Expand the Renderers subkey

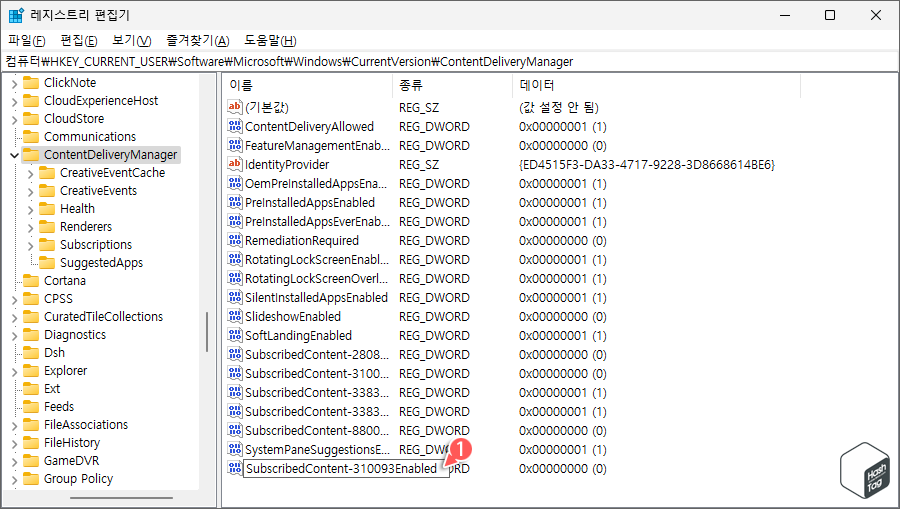point(30,227)
